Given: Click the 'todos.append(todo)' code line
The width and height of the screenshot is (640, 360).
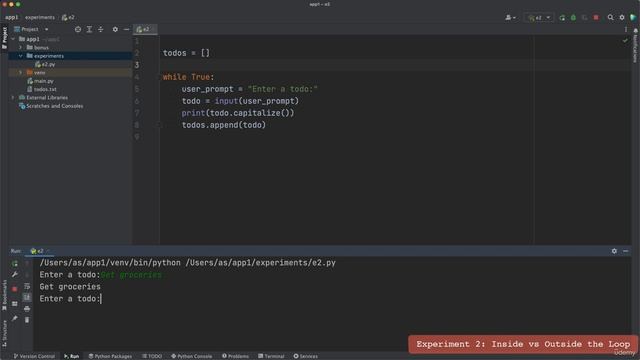Looking at the screenshot, I should tap(224, 125).
